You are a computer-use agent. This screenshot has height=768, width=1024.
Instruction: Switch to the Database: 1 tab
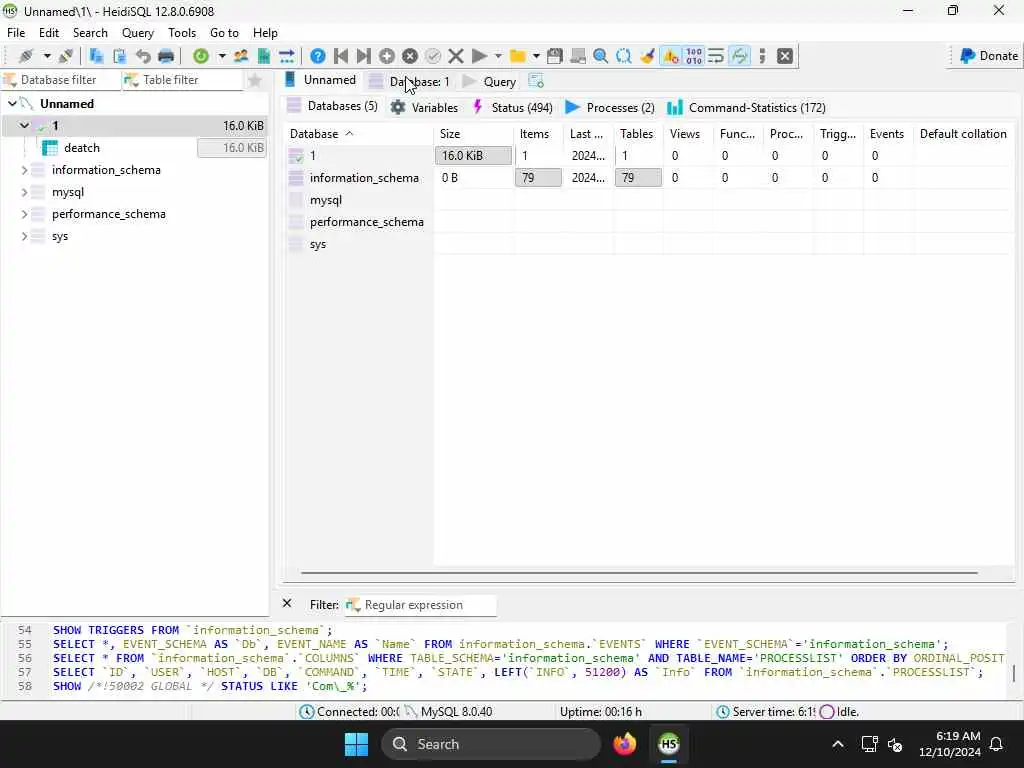pyautogui.click(x=410, y=82)
